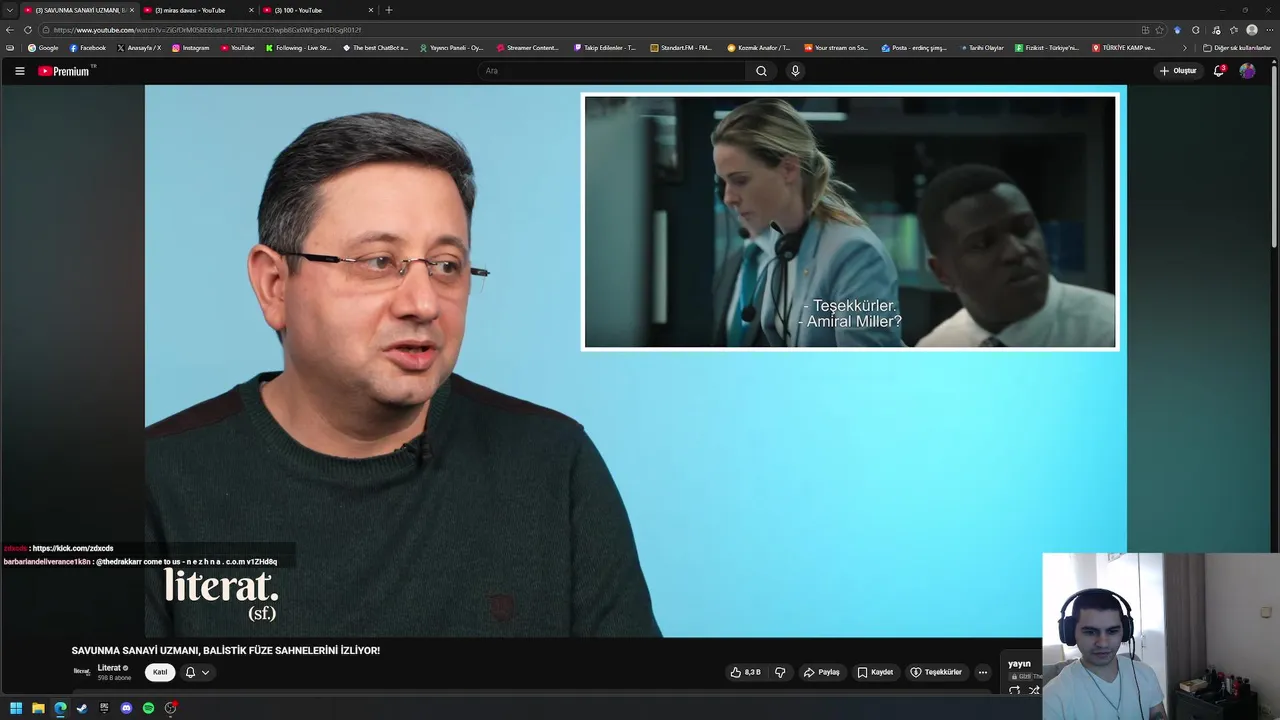Open the Anasayfa / X bookmark
Viewport: 1280px width, 720px height.
pos(139,48)
